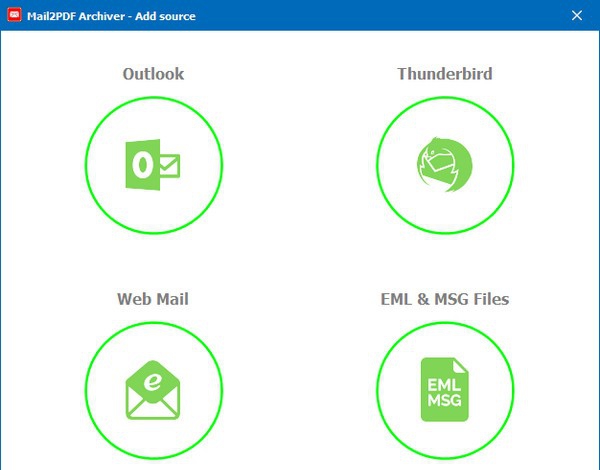Viewport: 600px width, 470px height.
Task: Select the Thunderbird source icon
Action: [x=445, y=165]
